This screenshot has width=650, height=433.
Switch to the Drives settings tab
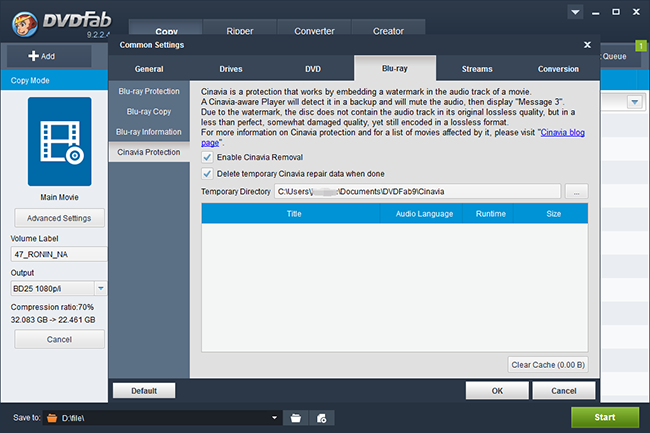click(x=231, y=69)
